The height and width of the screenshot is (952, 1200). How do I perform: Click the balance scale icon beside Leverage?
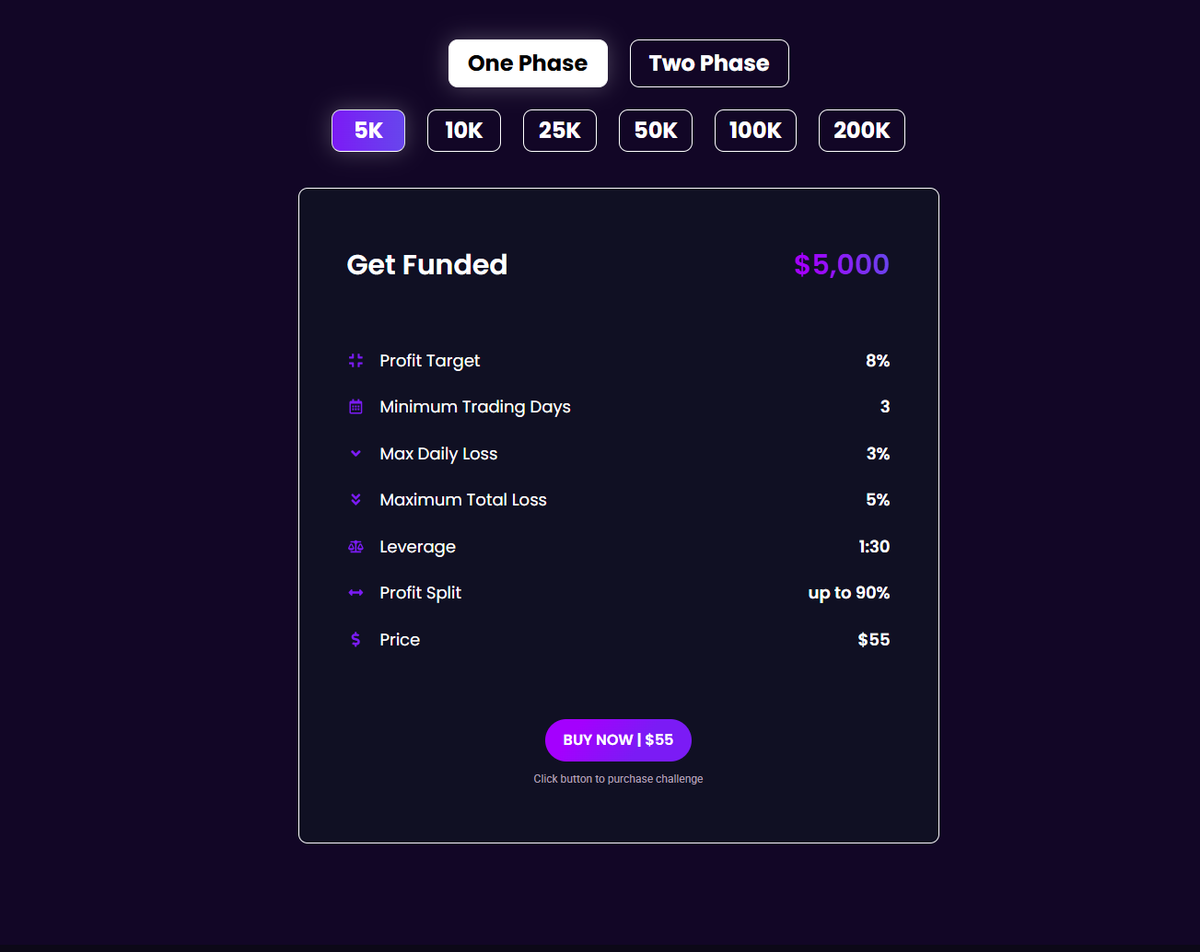point(356,547)
